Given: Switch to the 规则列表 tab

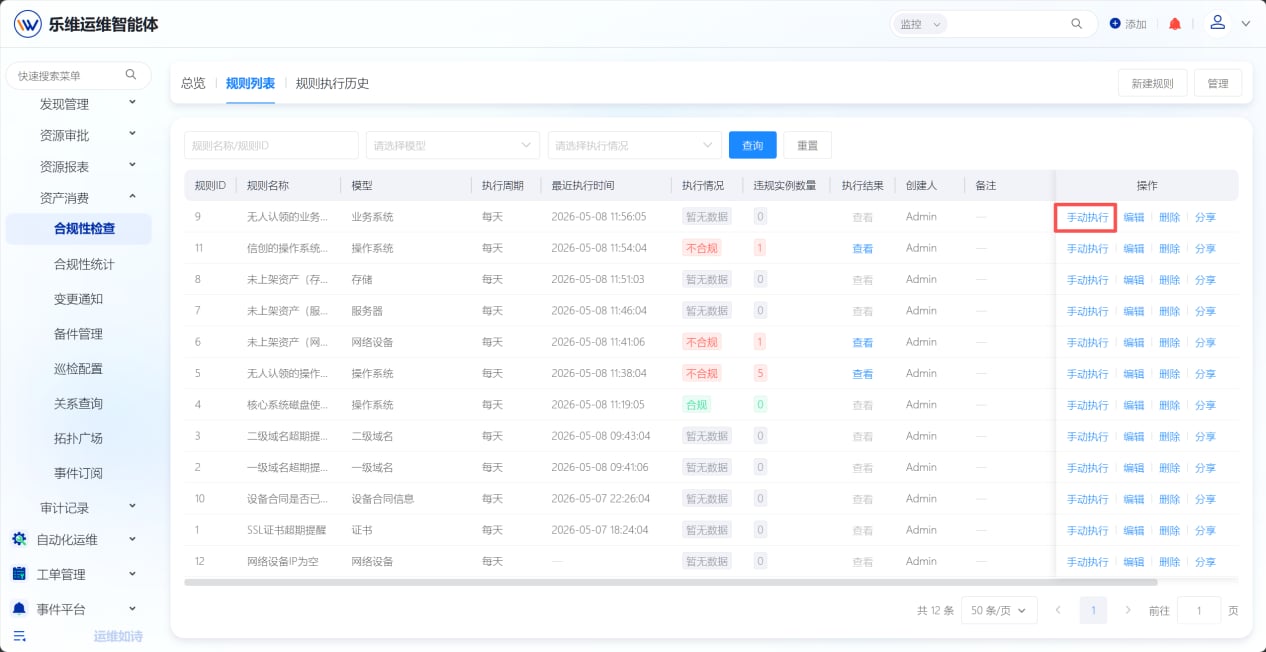Looking at the screenshot, I should (x=250, y=83).
